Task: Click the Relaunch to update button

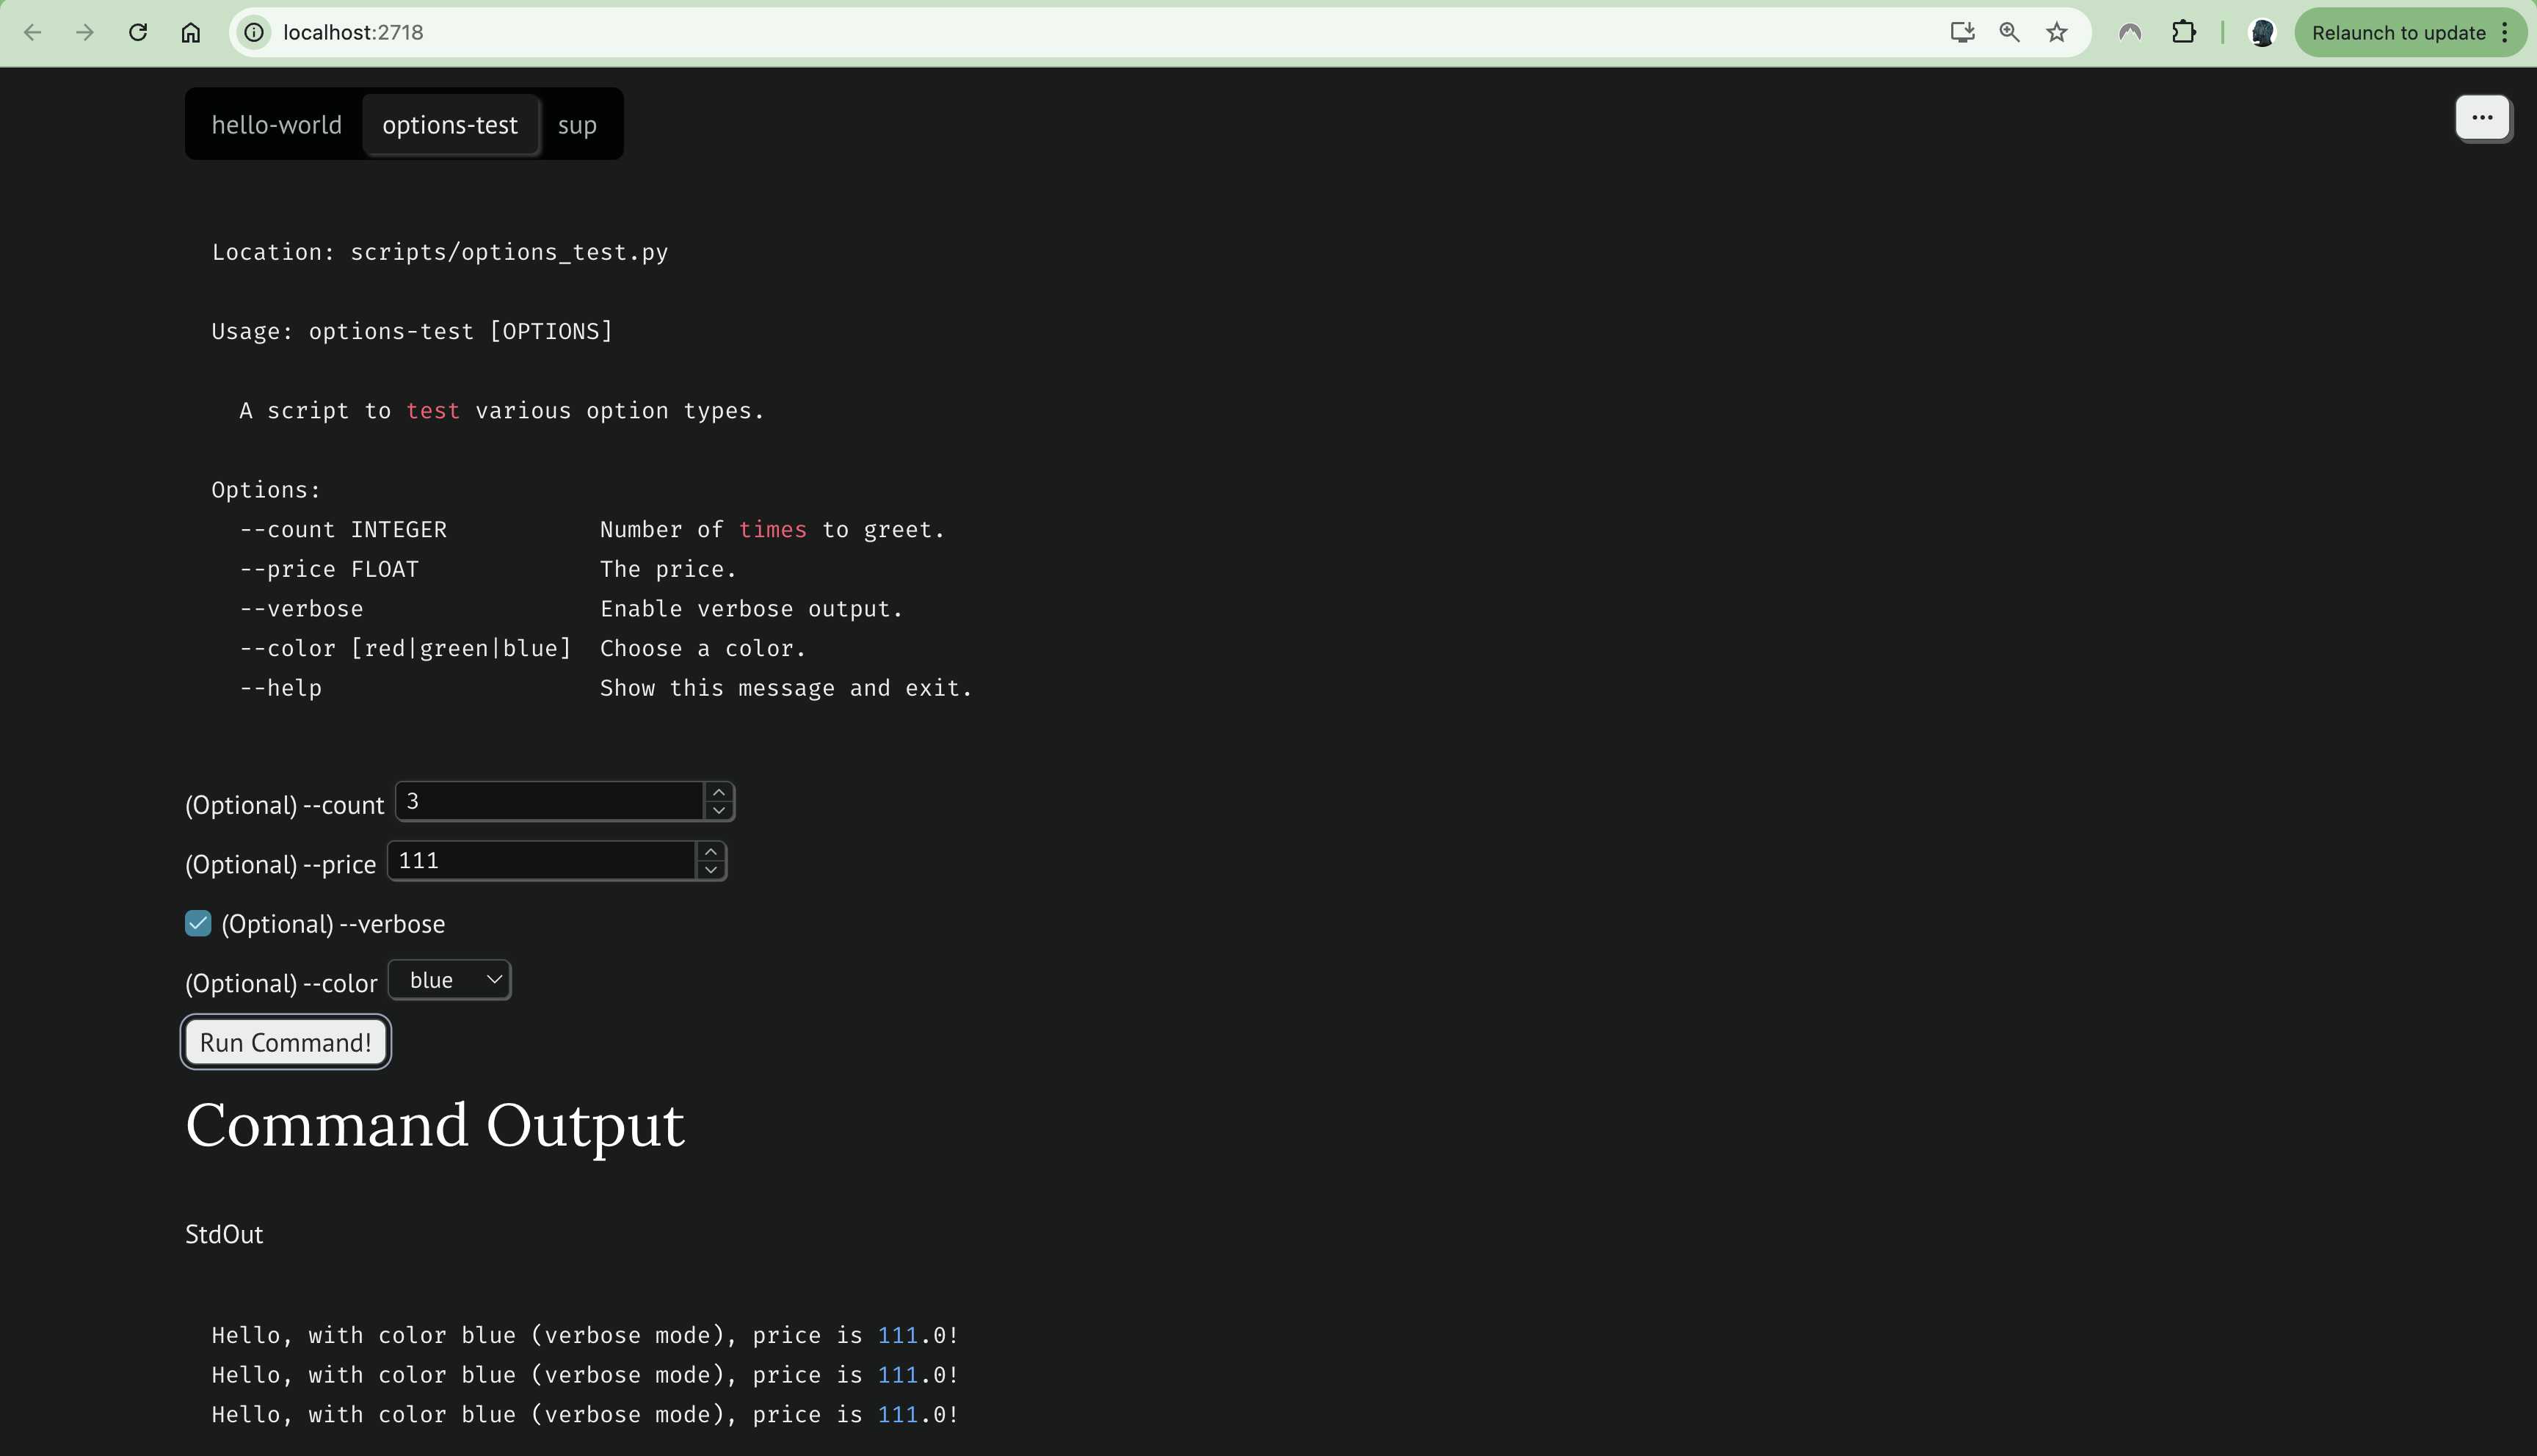Action: pyautogui.click(x=2398, y=32)
